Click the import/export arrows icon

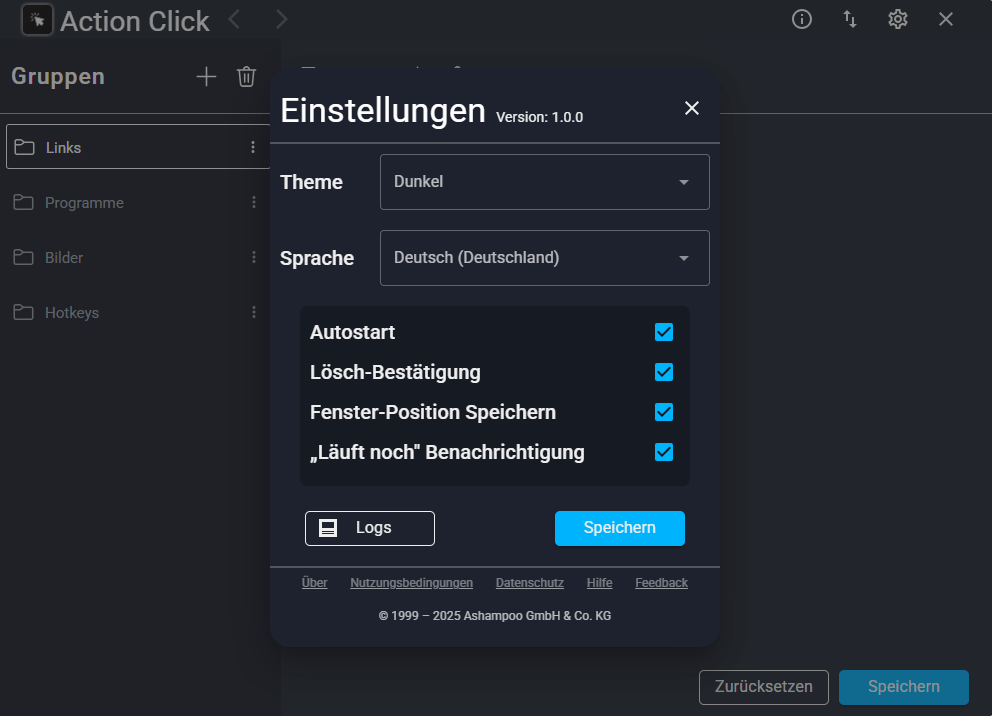pos(850,20)
